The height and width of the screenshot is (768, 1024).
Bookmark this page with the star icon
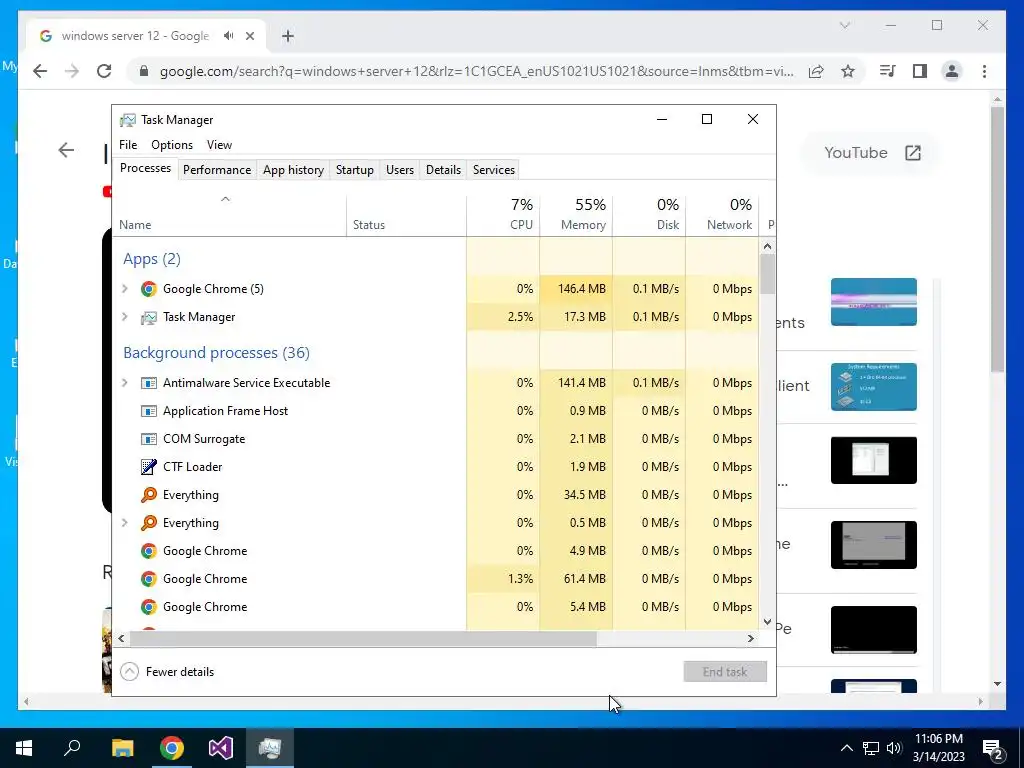click(x=848, y=71)
